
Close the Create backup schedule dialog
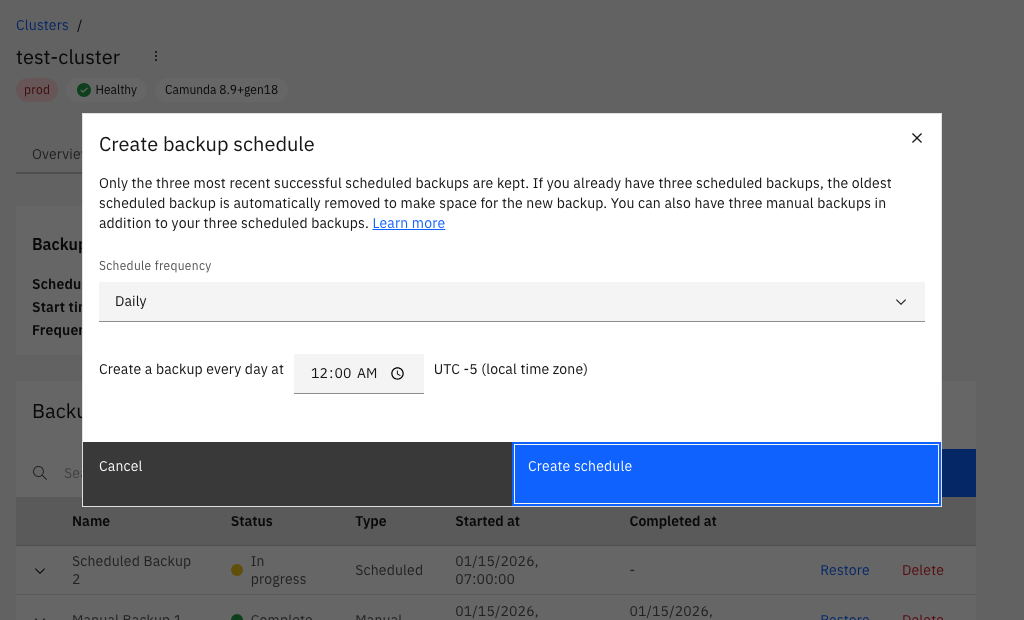pyautogui.click(x=916, y=138)
